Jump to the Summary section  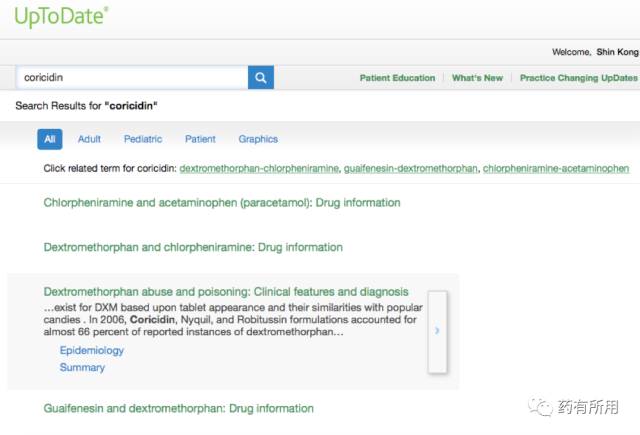(x=82, y=368)
